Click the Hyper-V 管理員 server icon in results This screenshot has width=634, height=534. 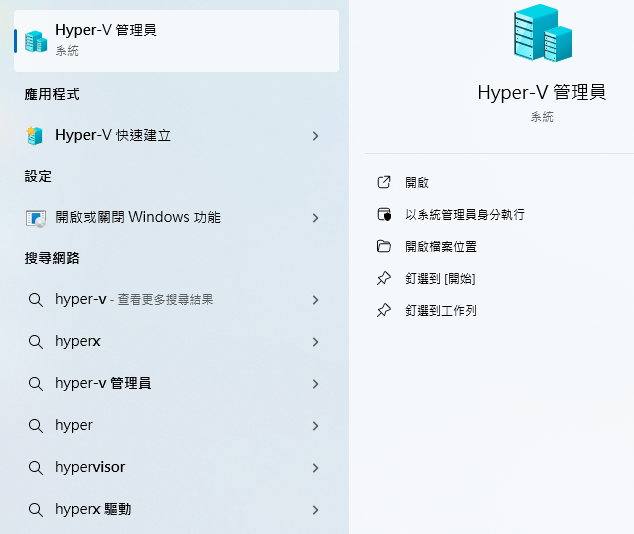[36, 41]
